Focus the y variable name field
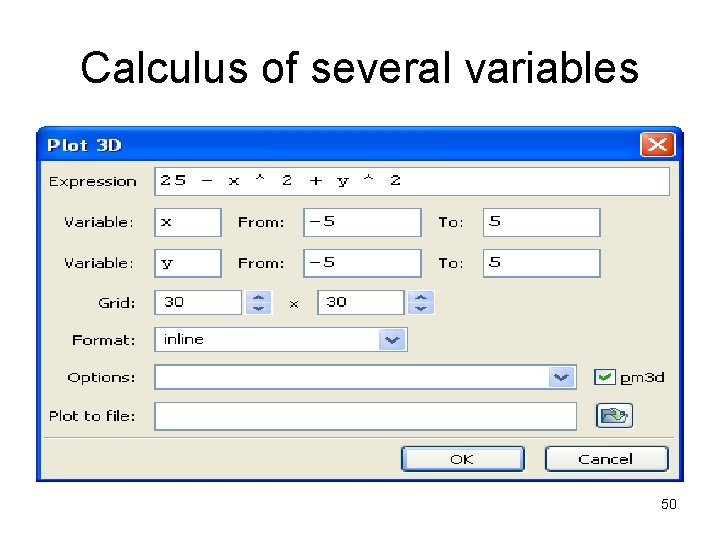Viewport: 720px width, 540px height. [x=187, y=263]
